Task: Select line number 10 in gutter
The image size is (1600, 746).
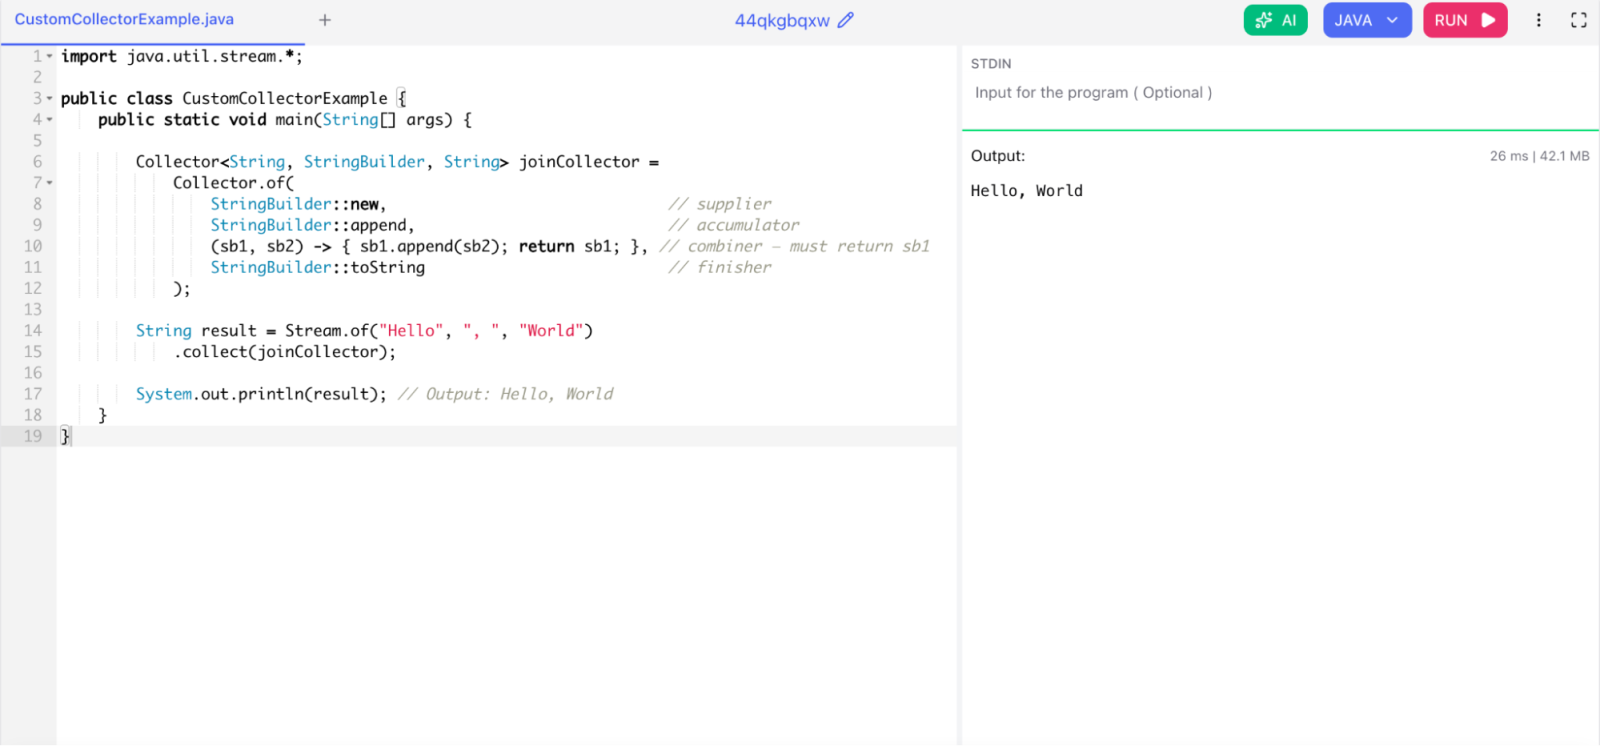Action: pos(33,246)
